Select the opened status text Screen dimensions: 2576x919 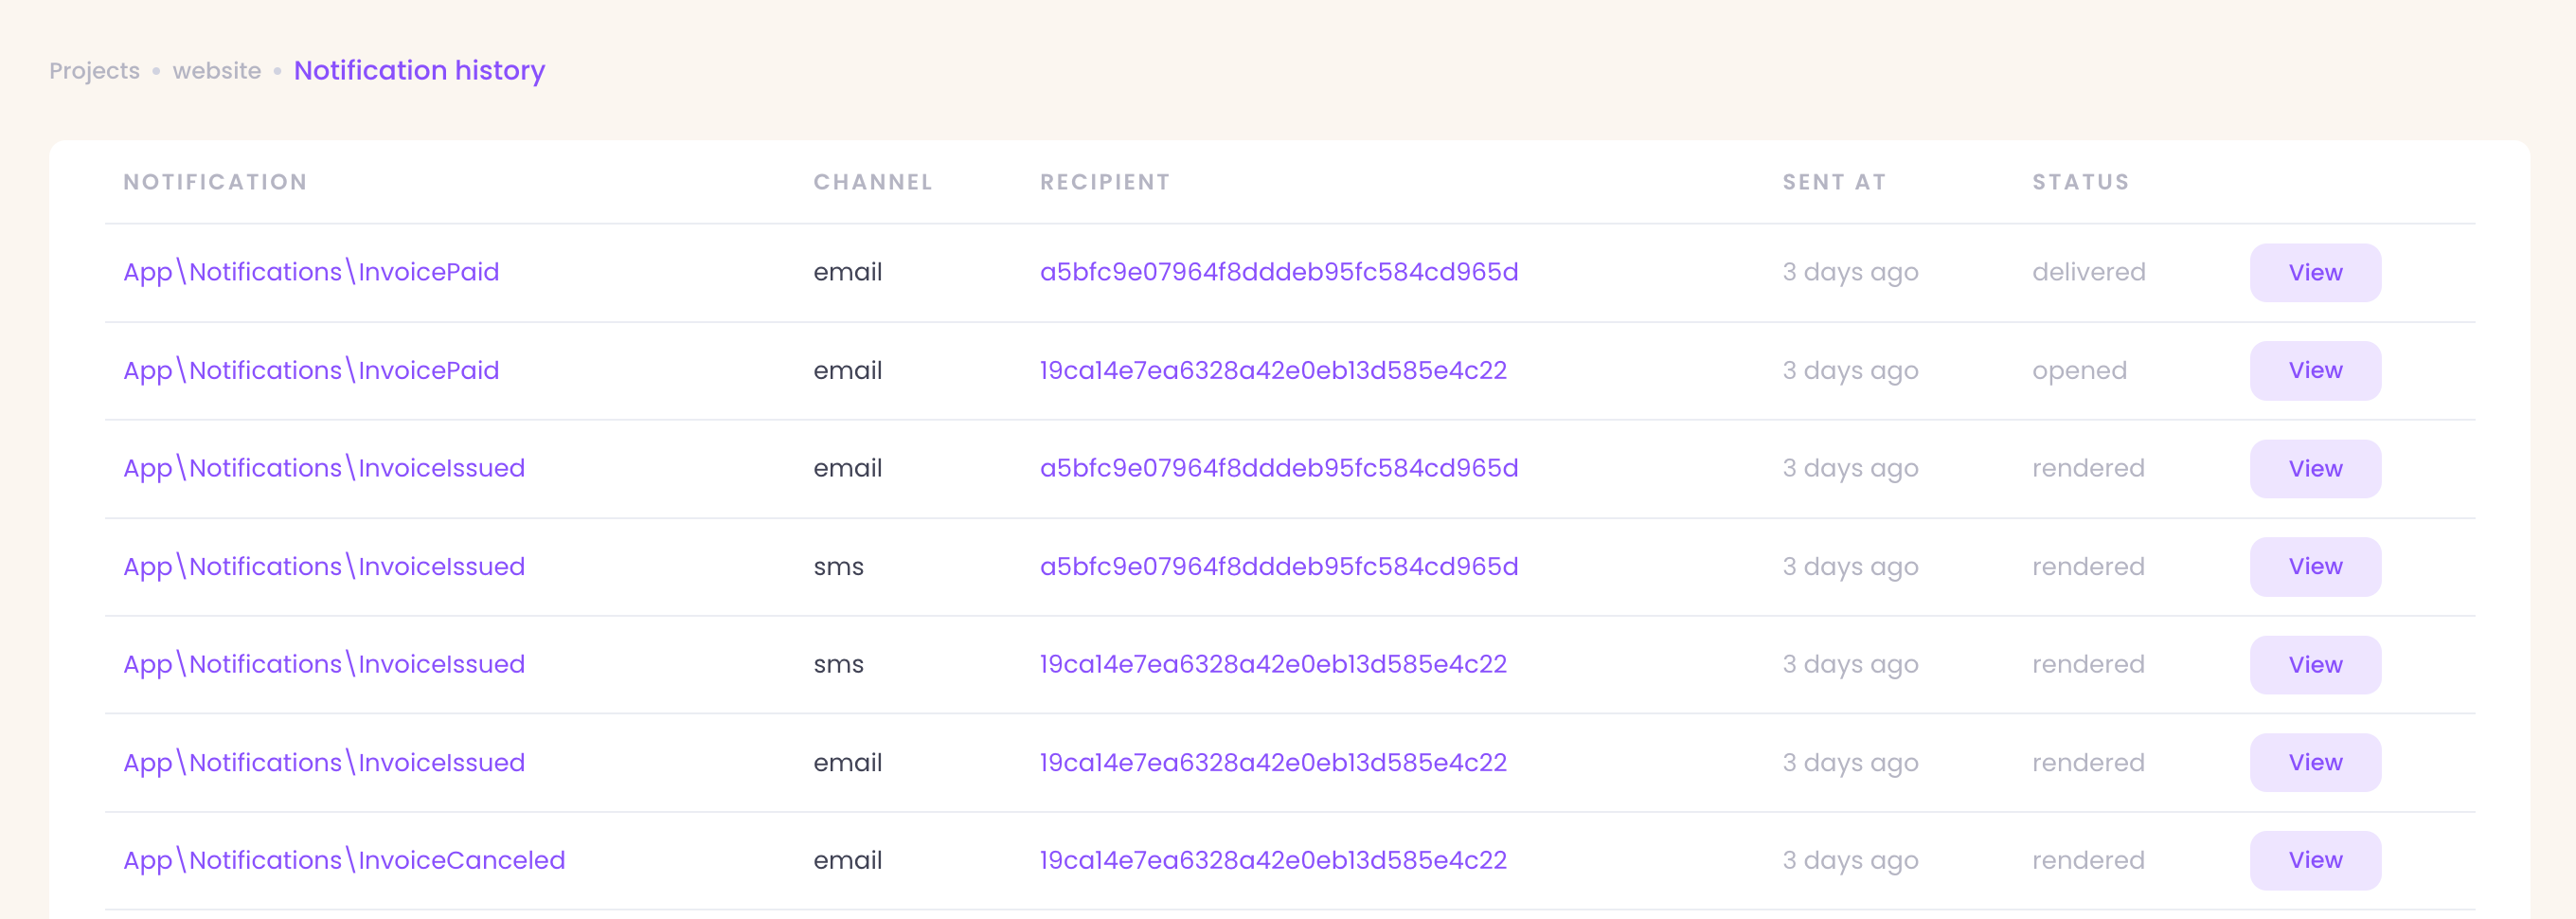[x=2078, y=370]
